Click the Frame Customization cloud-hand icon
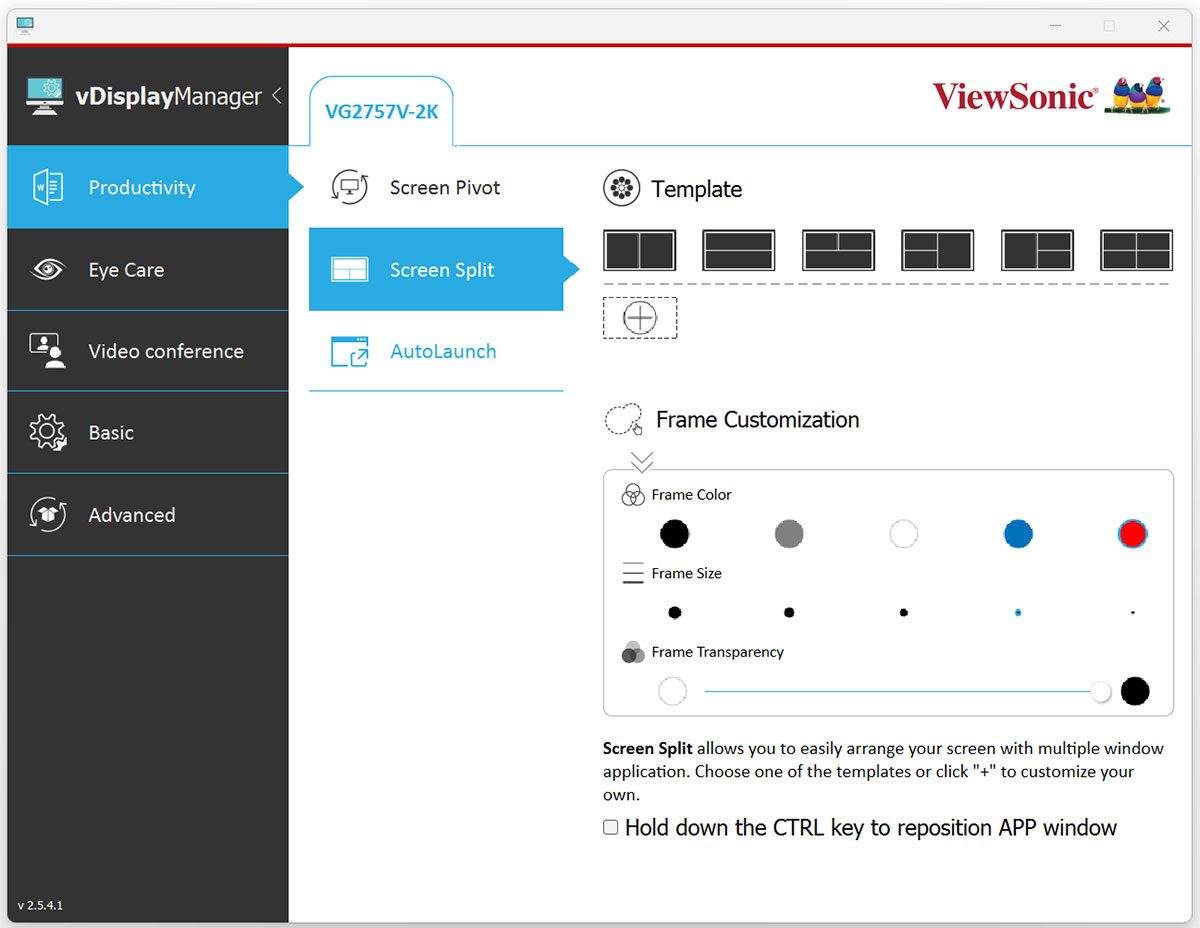The image size is (1200, 928). point(623,420)
